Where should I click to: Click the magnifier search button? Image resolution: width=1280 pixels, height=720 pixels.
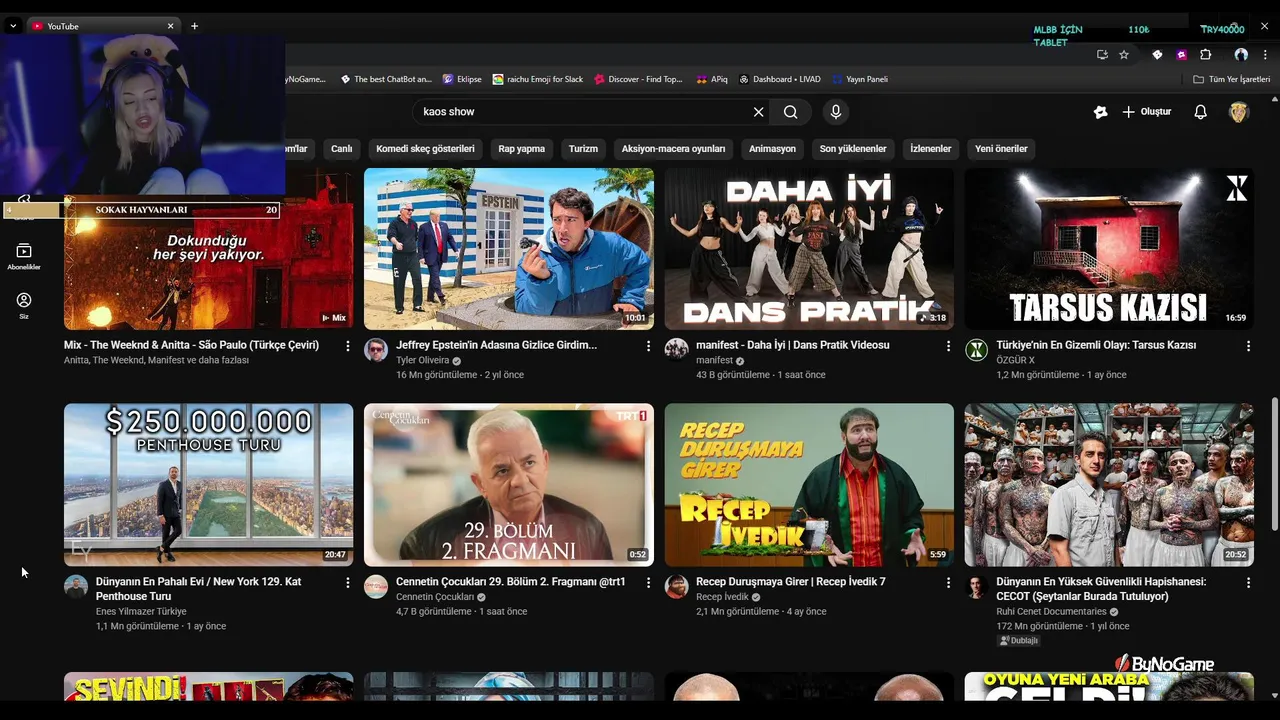(791, 112)
